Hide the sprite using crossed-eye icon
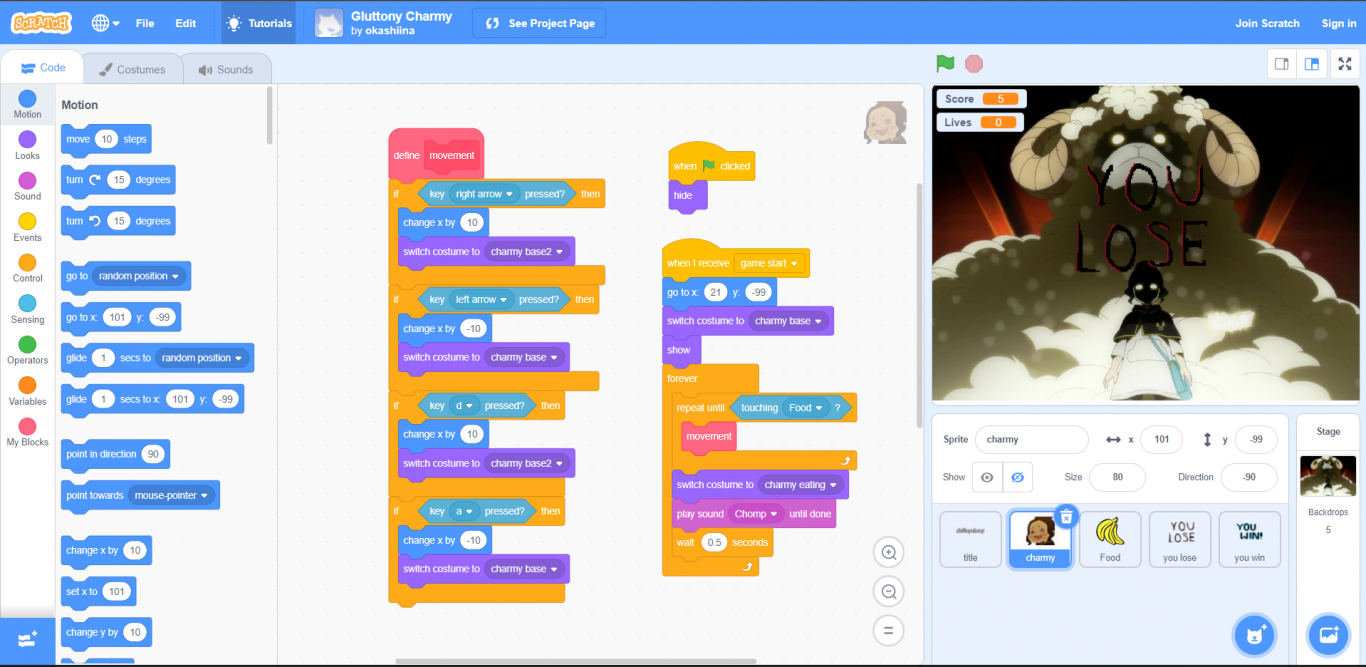This screenshot has width=1366, height=667. point(1017,477)
